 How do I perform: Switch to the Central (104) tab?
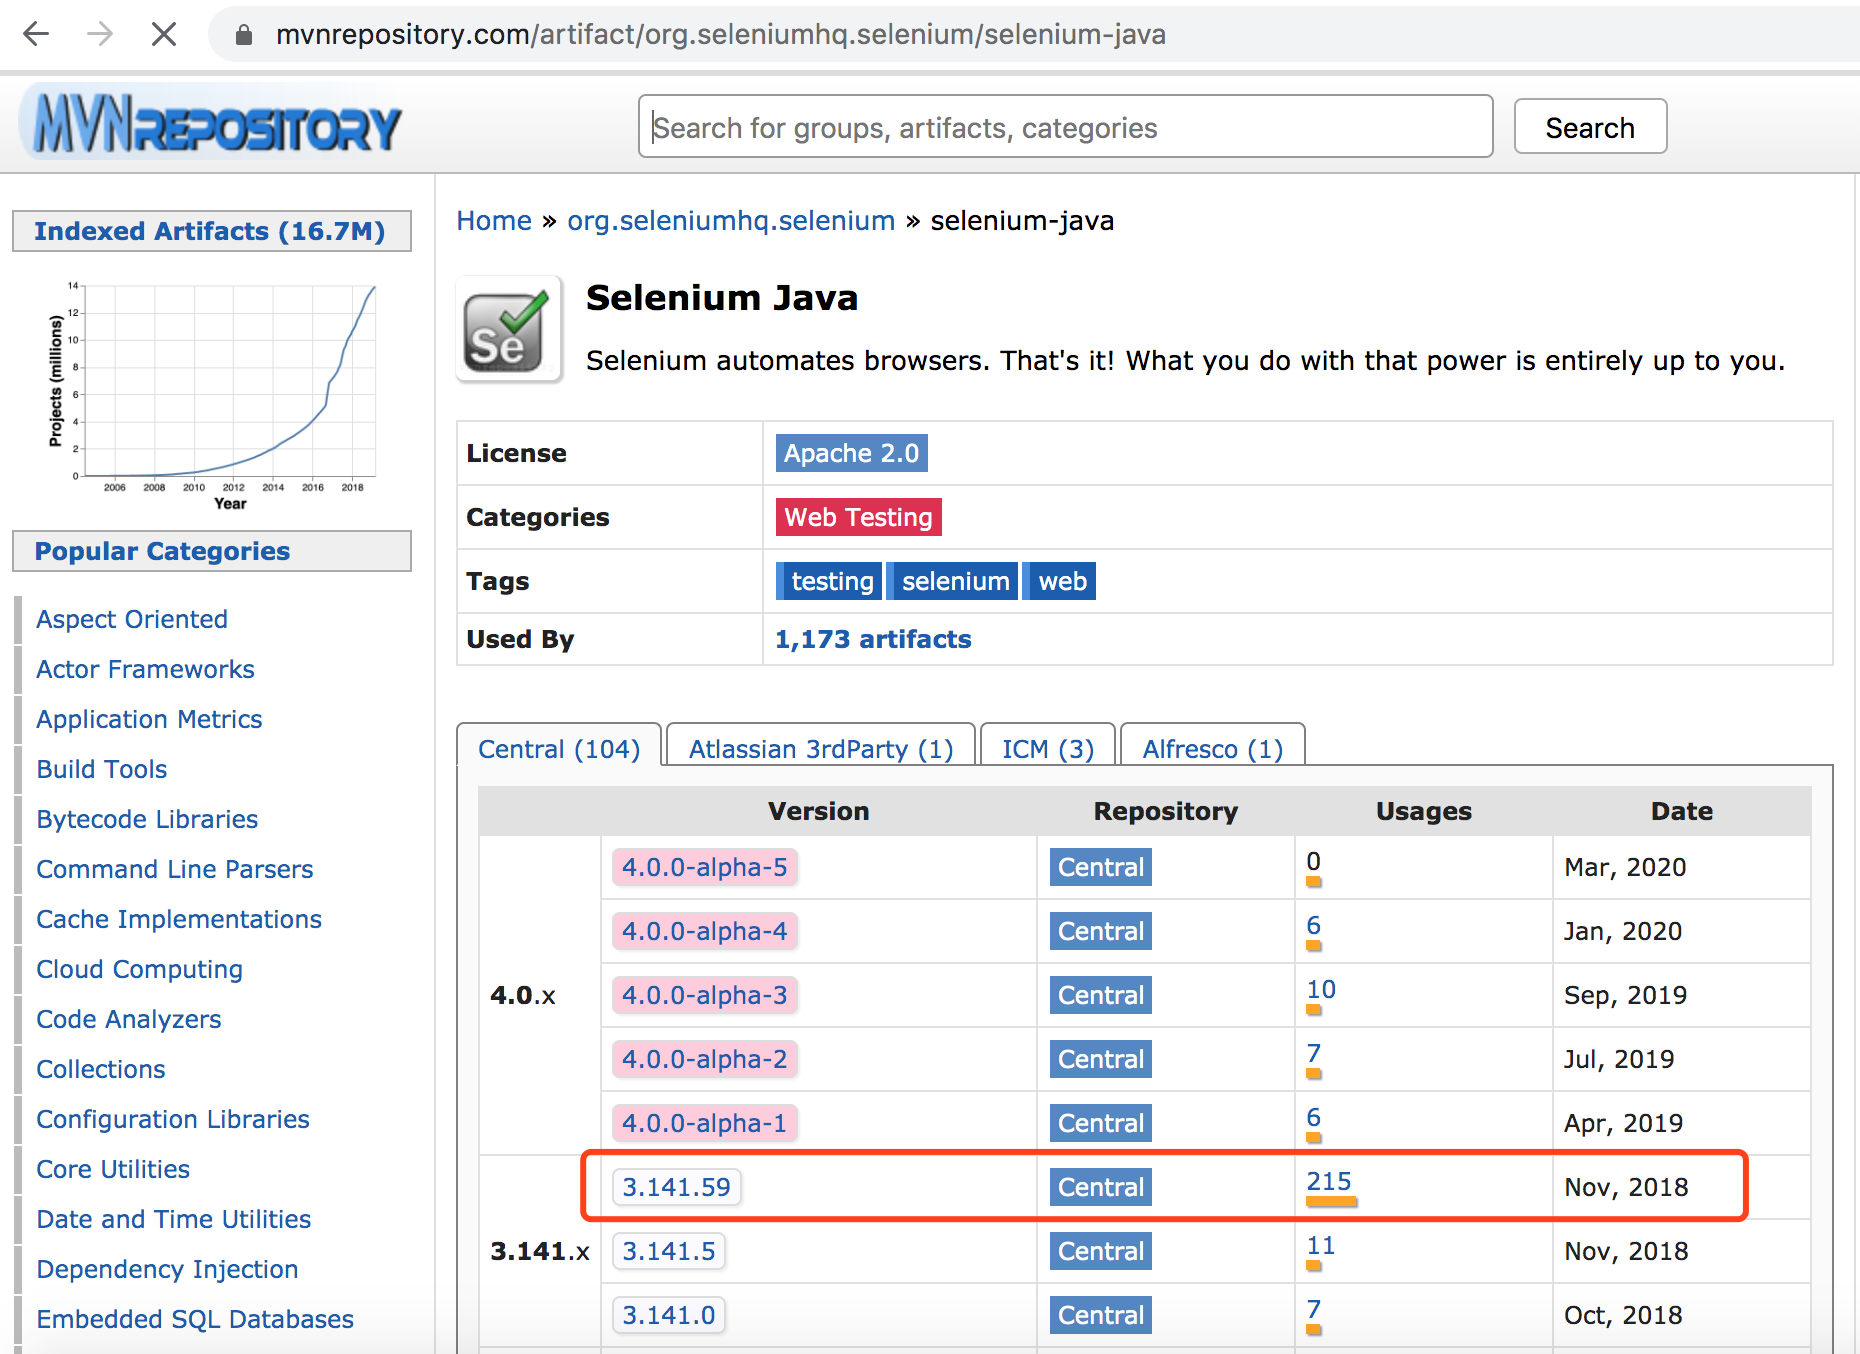[x=559, y=749]
